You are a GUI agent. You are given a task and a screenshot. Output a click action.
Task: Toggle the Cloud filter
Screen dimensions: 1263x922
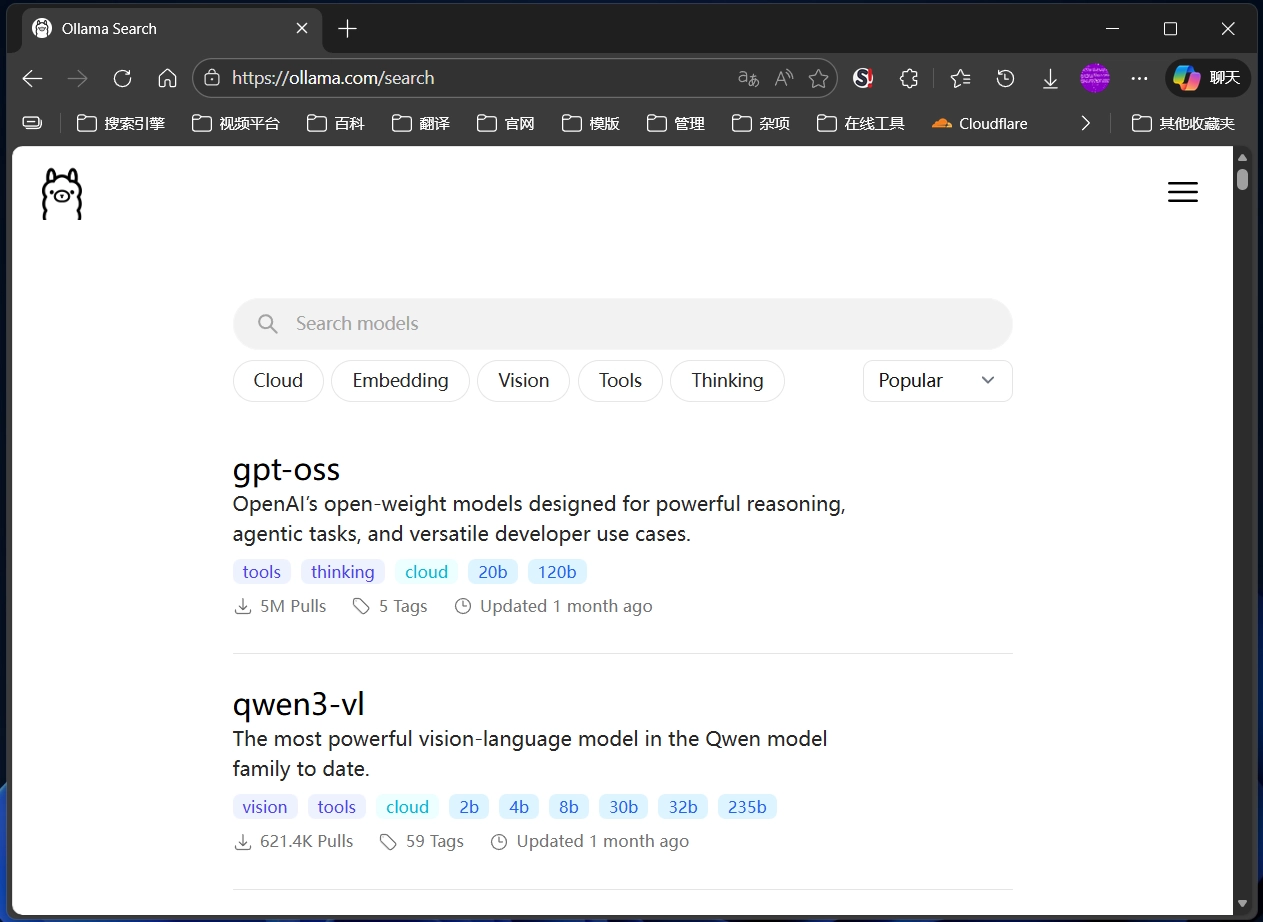click(278, 381)
